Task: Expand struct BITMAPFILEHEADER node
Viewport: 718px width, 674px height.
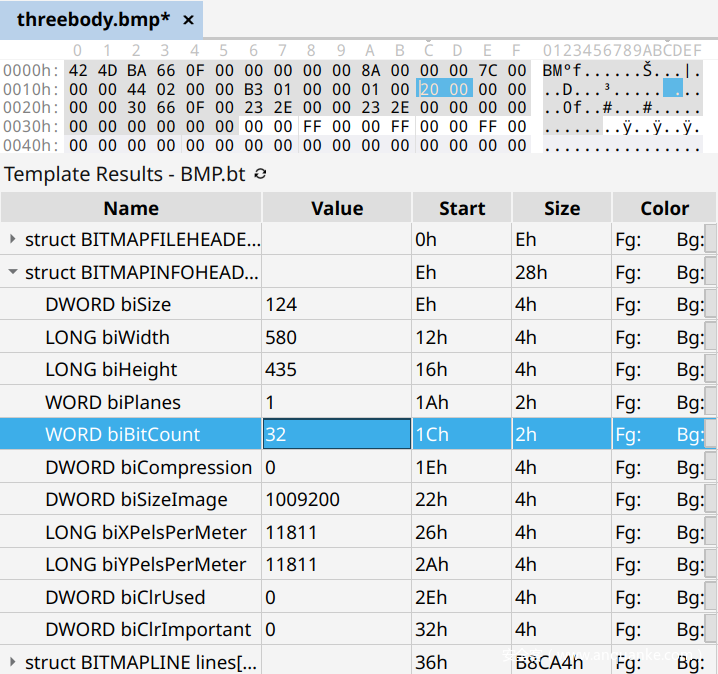Action: (12, 239)
